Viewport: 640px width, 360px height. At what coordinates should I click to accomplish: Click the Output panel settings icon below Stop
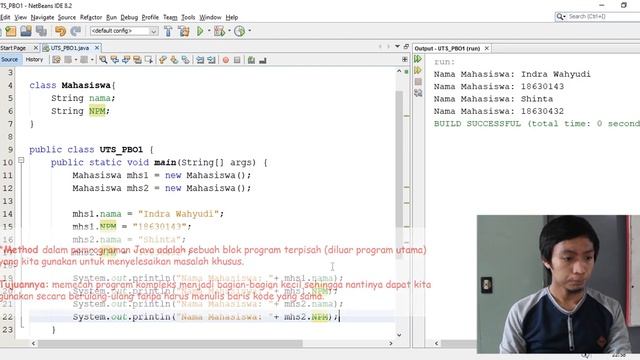(x=418, y=93)
